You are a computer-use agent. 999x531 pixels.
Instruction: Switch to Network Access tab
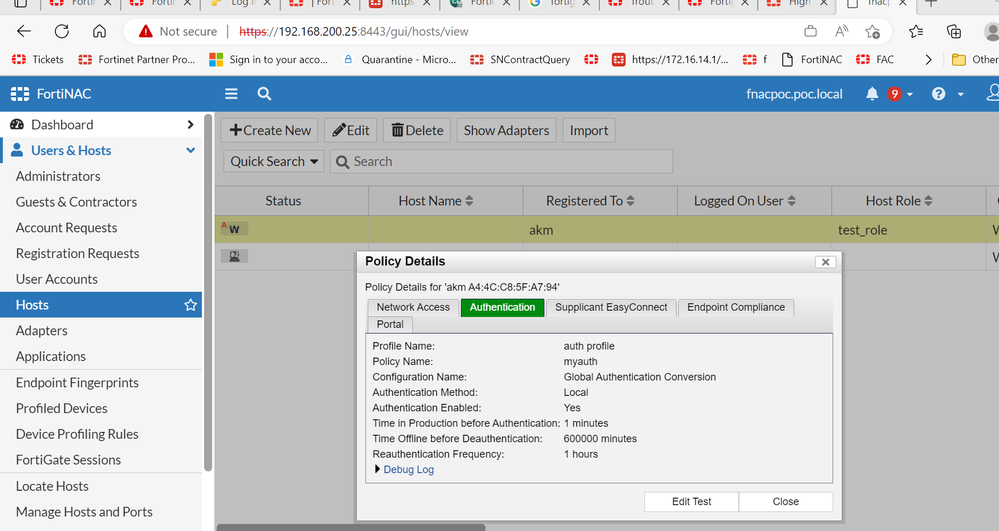(413, 307)
